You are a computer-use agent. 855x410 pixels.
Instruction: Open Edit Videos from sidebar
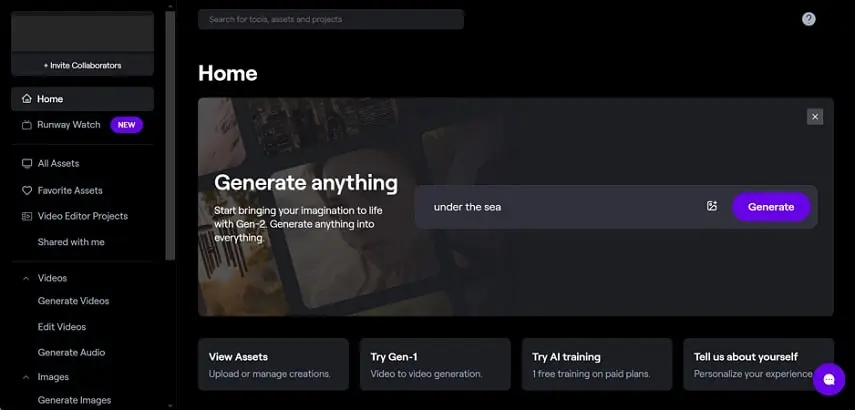62,327
